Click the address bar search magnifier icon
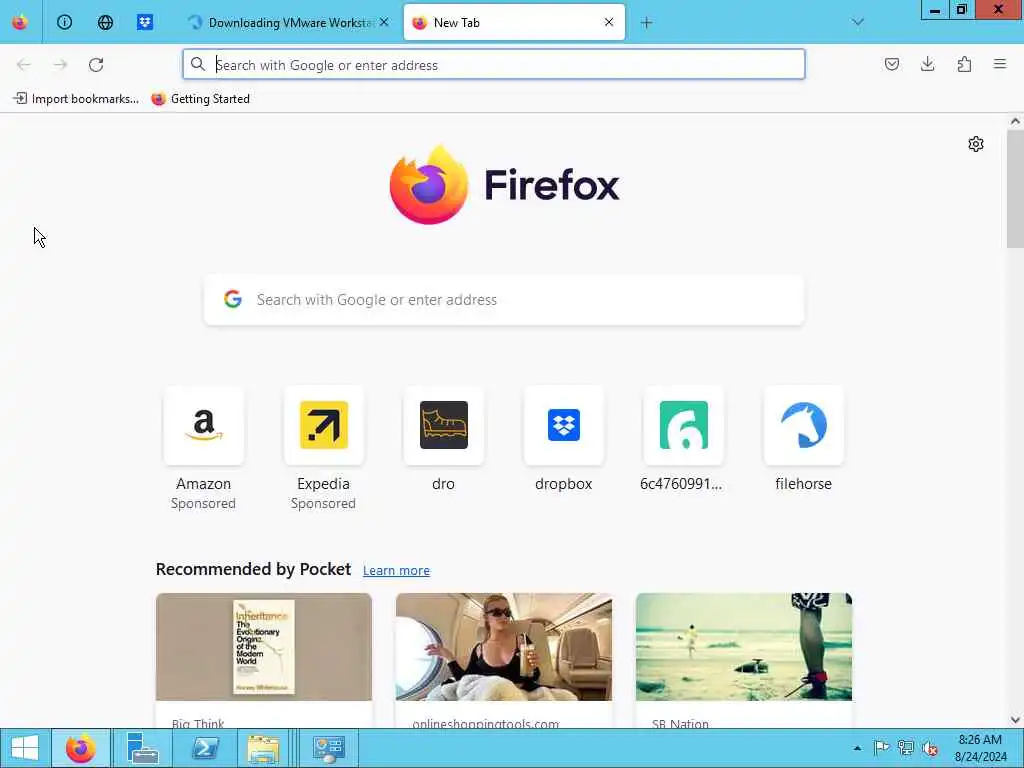Screen dimensions: 1024x768 coord(198,64)
